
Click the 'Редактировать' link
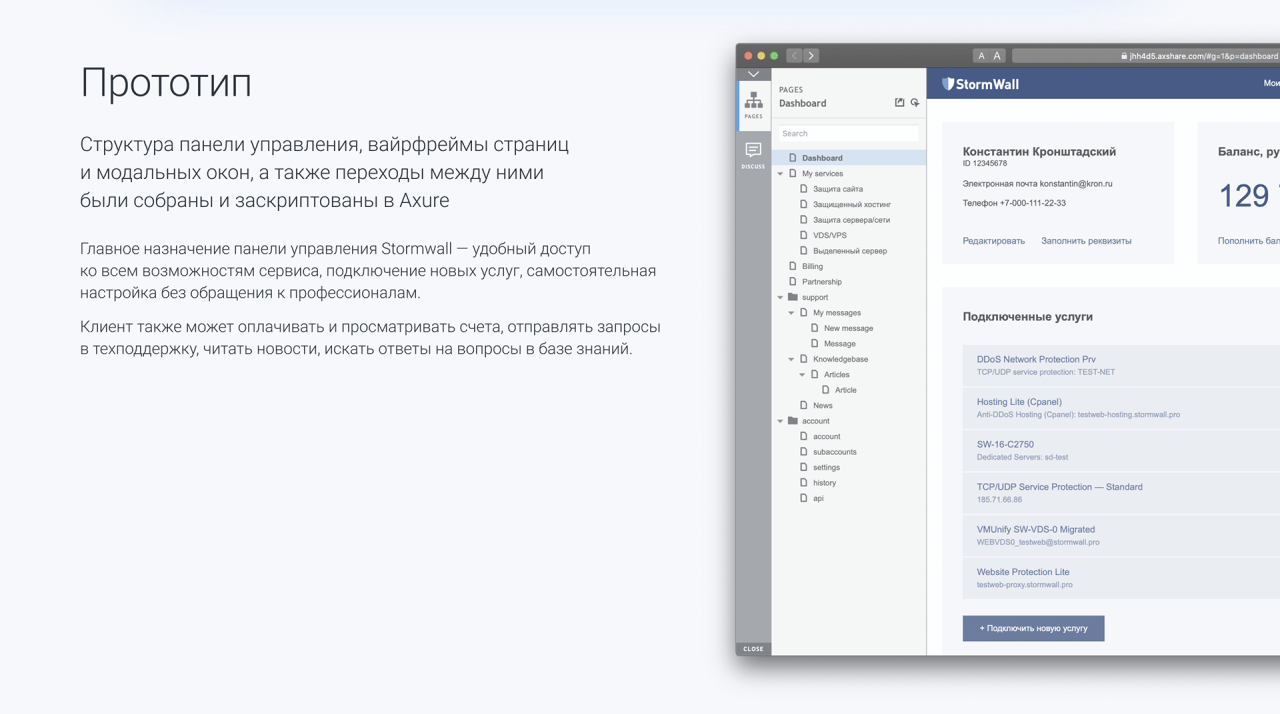(993, 241)
